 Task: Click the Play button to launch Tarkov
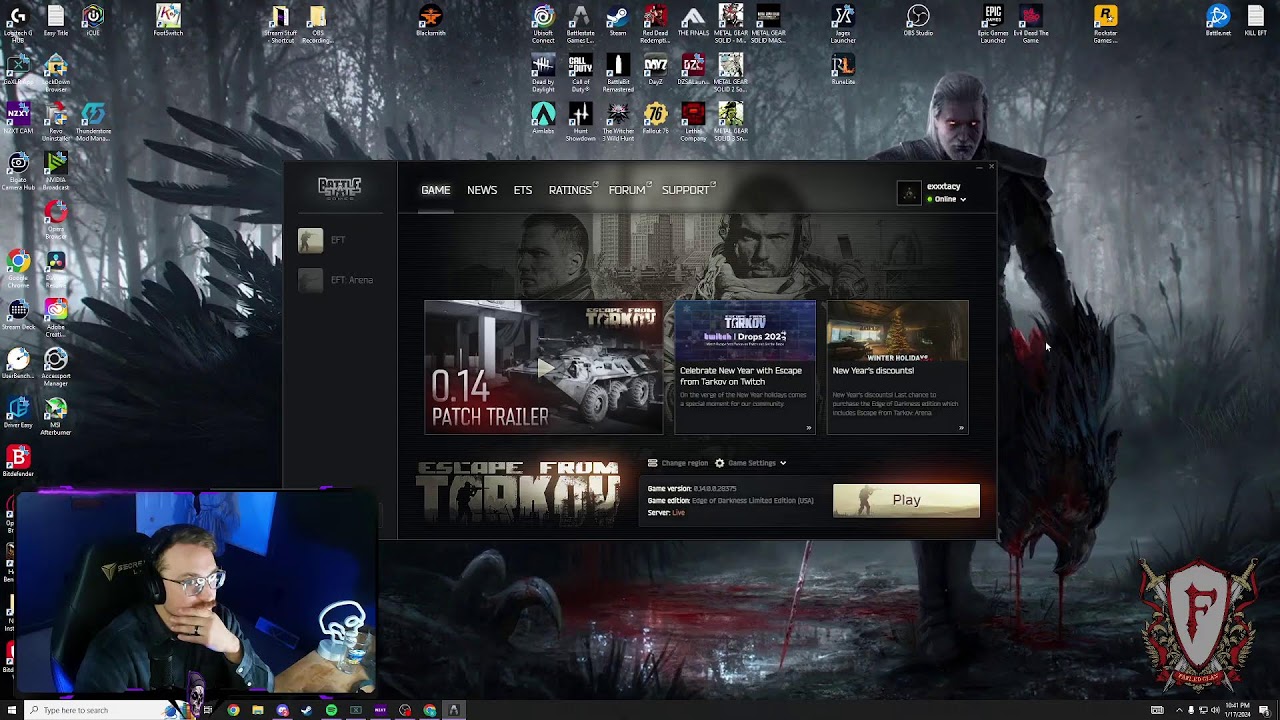906,500
